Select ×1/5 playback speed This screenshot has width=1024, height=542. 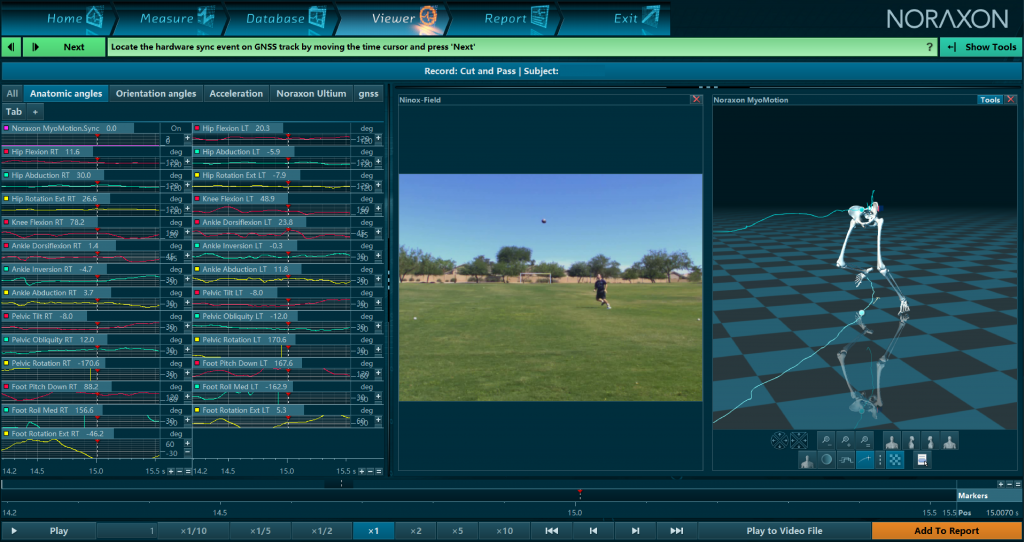click(260, 531)
